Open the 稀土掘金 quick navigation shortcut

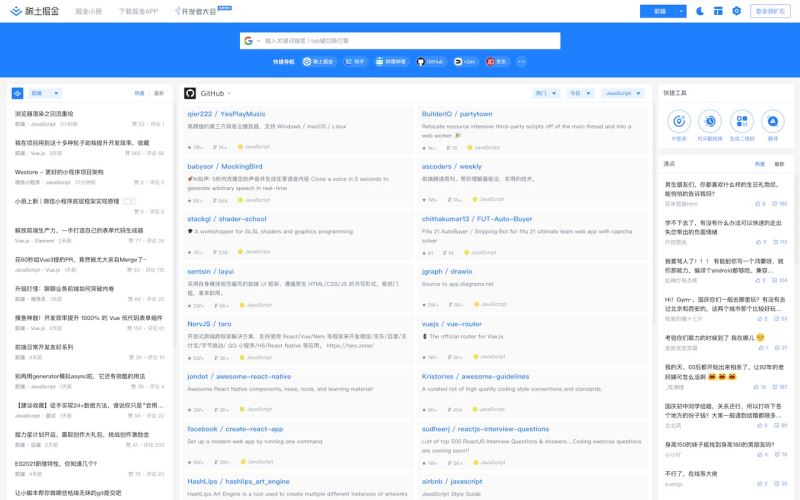(318, 62)
